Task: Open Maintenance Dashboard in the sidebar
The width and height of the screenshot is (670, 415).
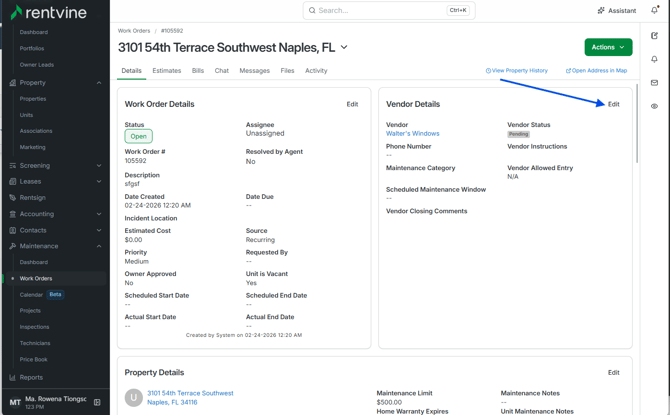Action: point(34,262)
